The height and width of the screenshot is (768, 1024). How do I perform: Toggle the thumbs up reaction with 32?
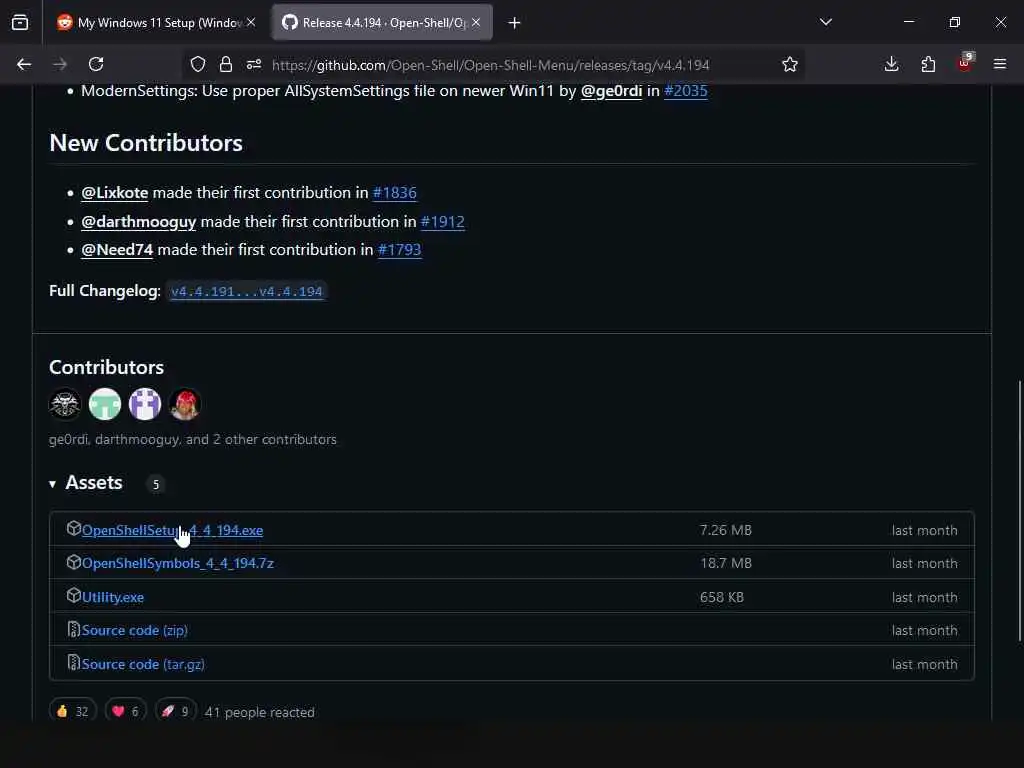72,711
